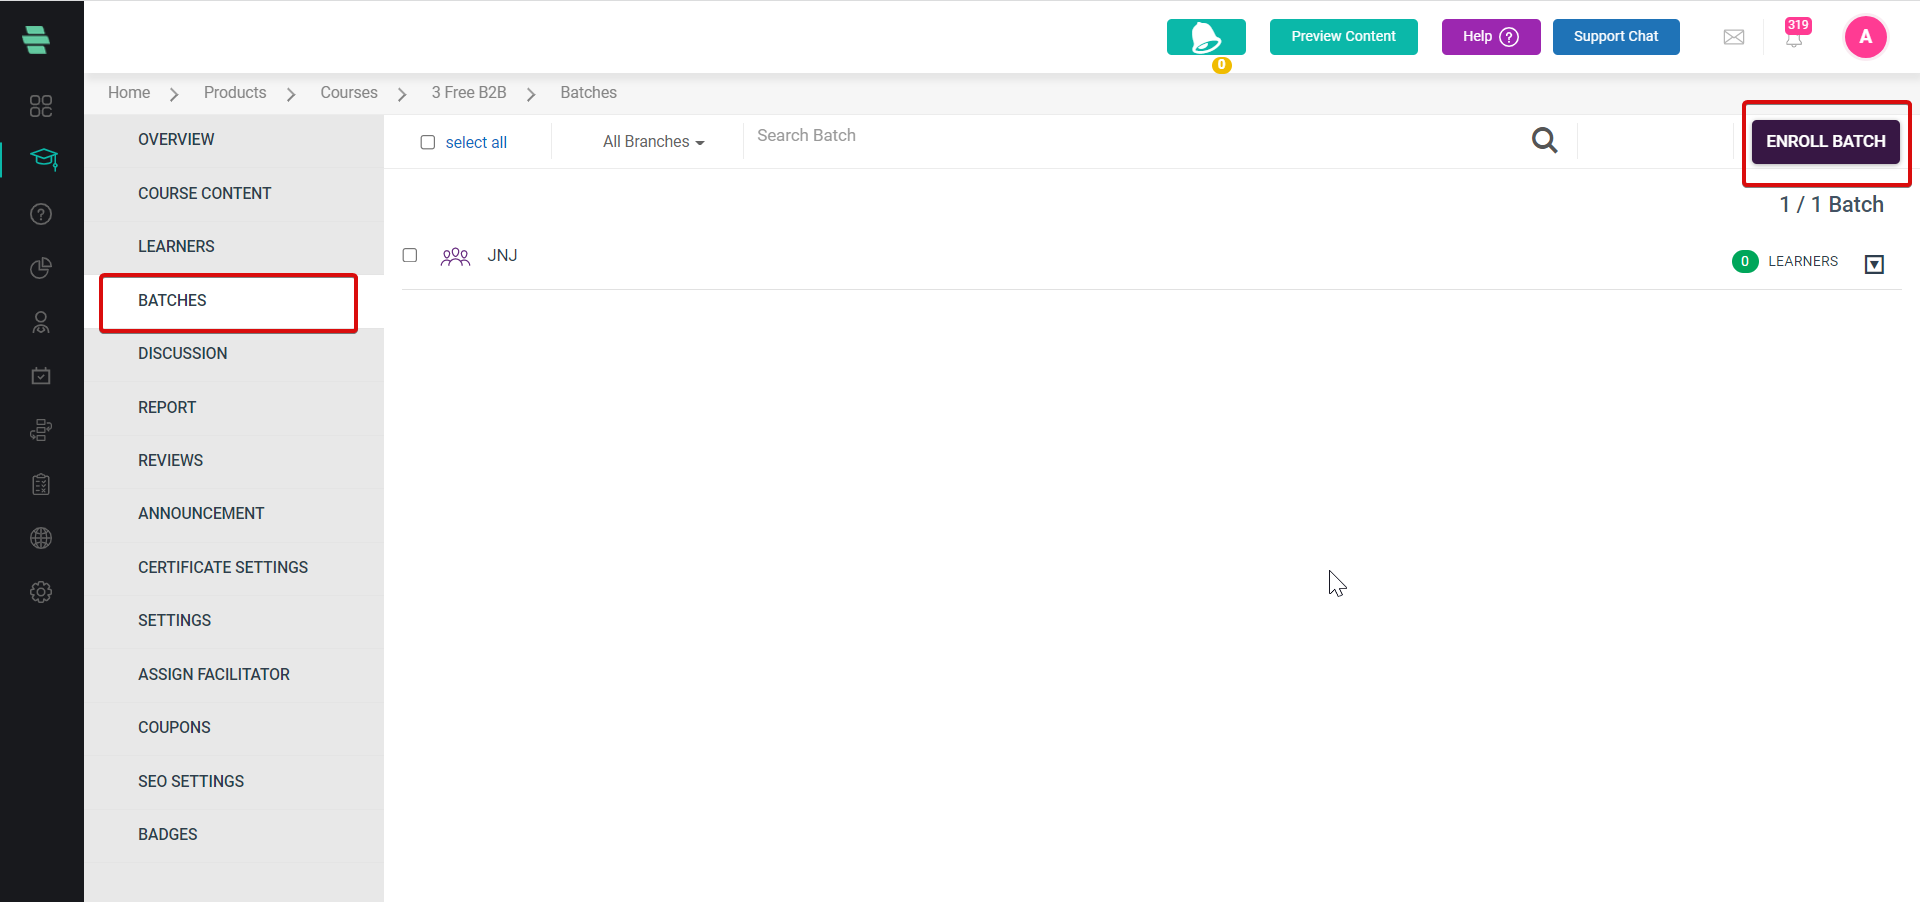
Task: Open the graduation cap courses icon
Action: pos(43,159)
